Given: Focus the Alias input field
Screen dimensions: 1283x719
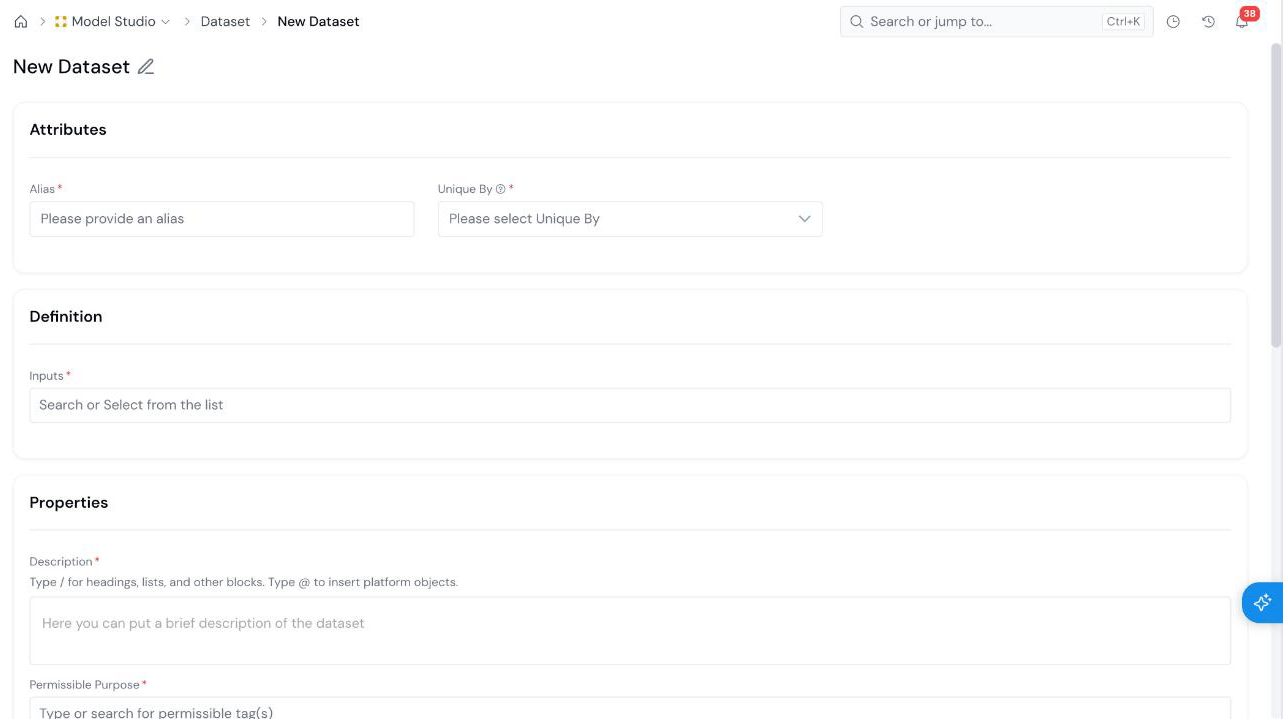Looking at the screenshot, I should 222,219.
